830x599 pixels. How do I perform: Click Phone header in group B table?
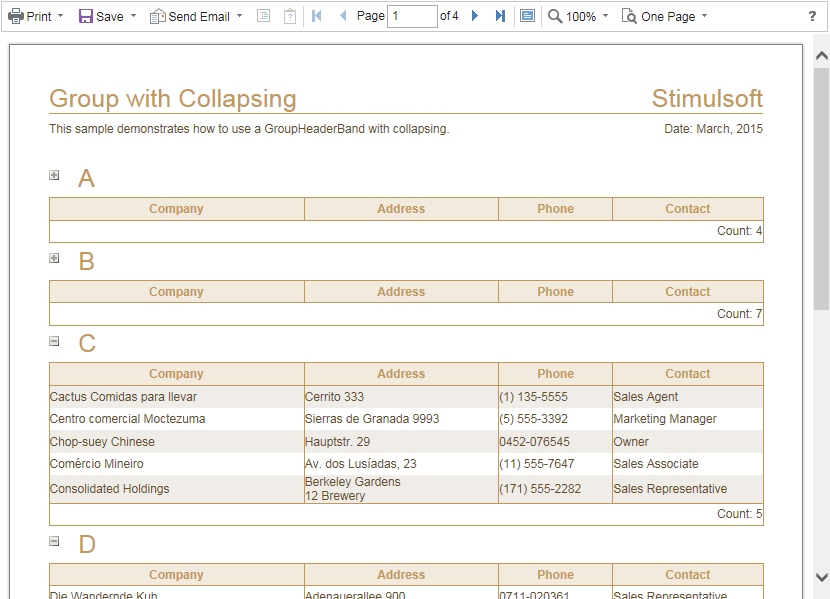[555, 292]
